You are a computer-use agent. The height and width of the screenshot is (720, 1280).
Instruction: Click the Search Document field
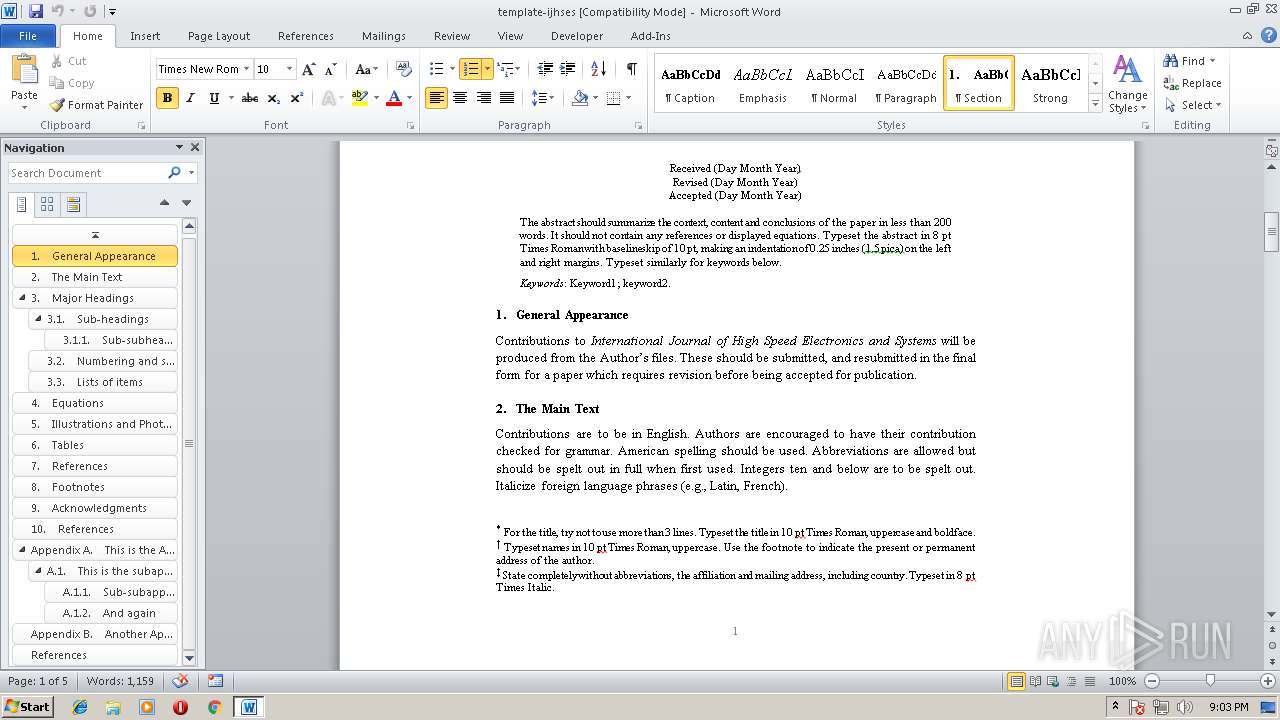pyautogui.click(x=88, y=173)
